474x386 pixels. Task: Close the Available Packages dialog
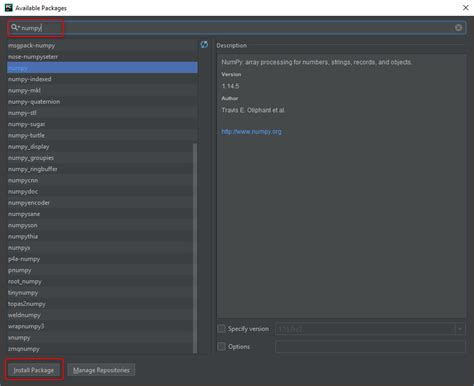[x=466, y=8]
